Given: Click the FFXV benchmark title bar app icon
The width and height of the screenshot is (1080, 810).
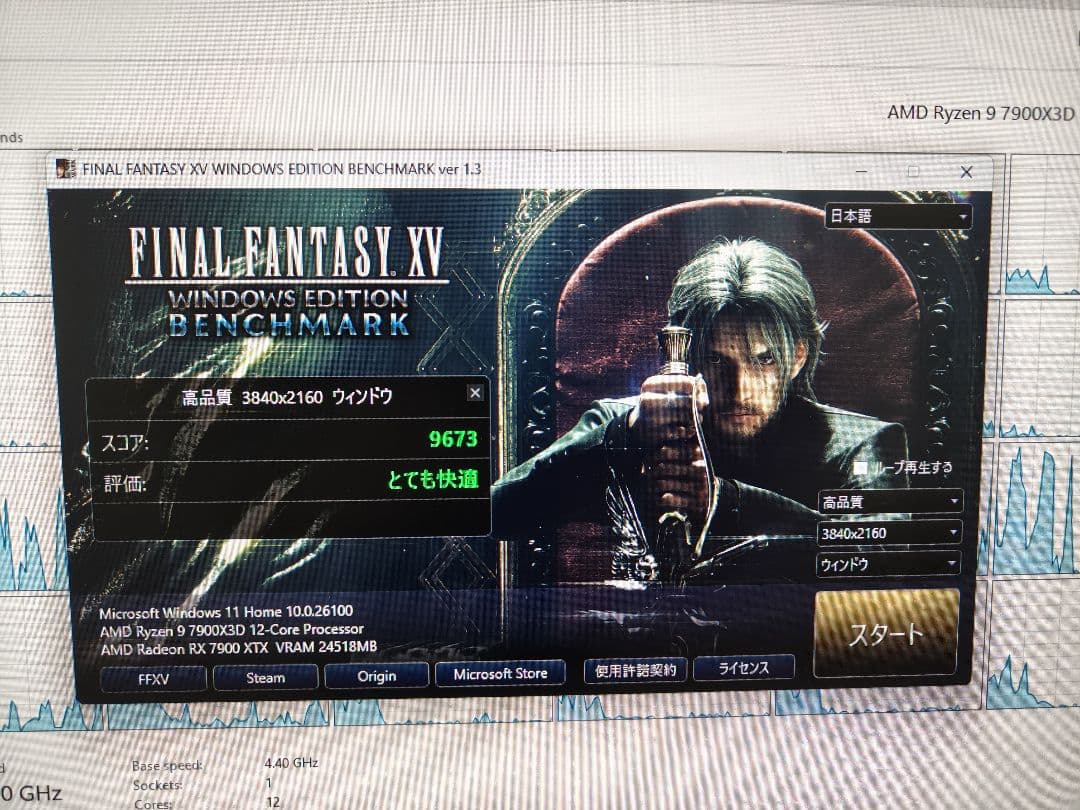Looking at the screenshot, I should 65,168.
